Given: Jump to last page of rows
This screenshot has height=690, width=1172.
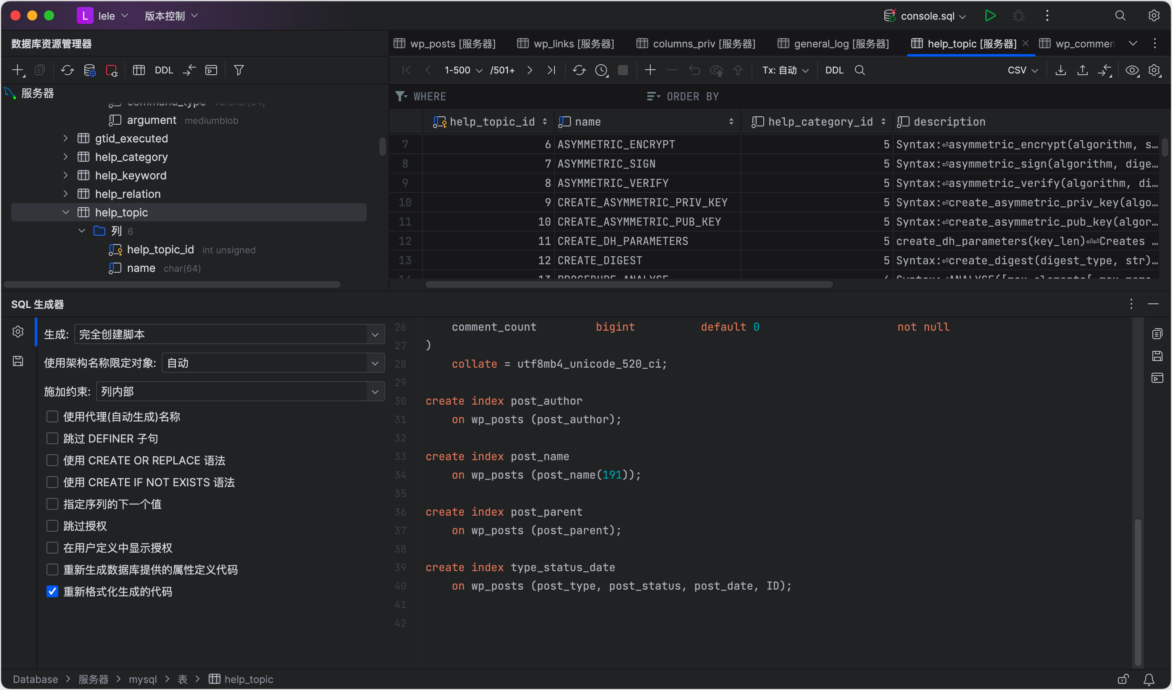Looking at the screenshot, I should pyautogui.click(x=552, y=70).
